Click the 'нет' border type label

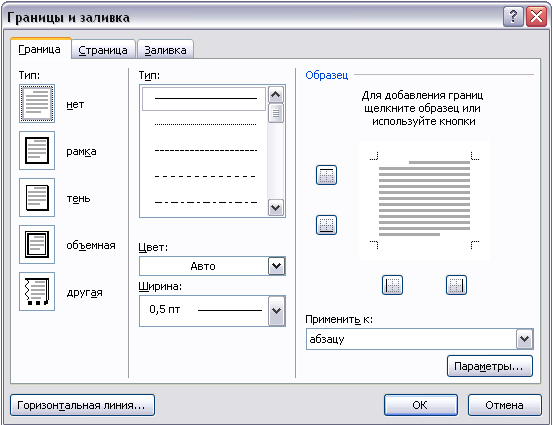point(75,105)
